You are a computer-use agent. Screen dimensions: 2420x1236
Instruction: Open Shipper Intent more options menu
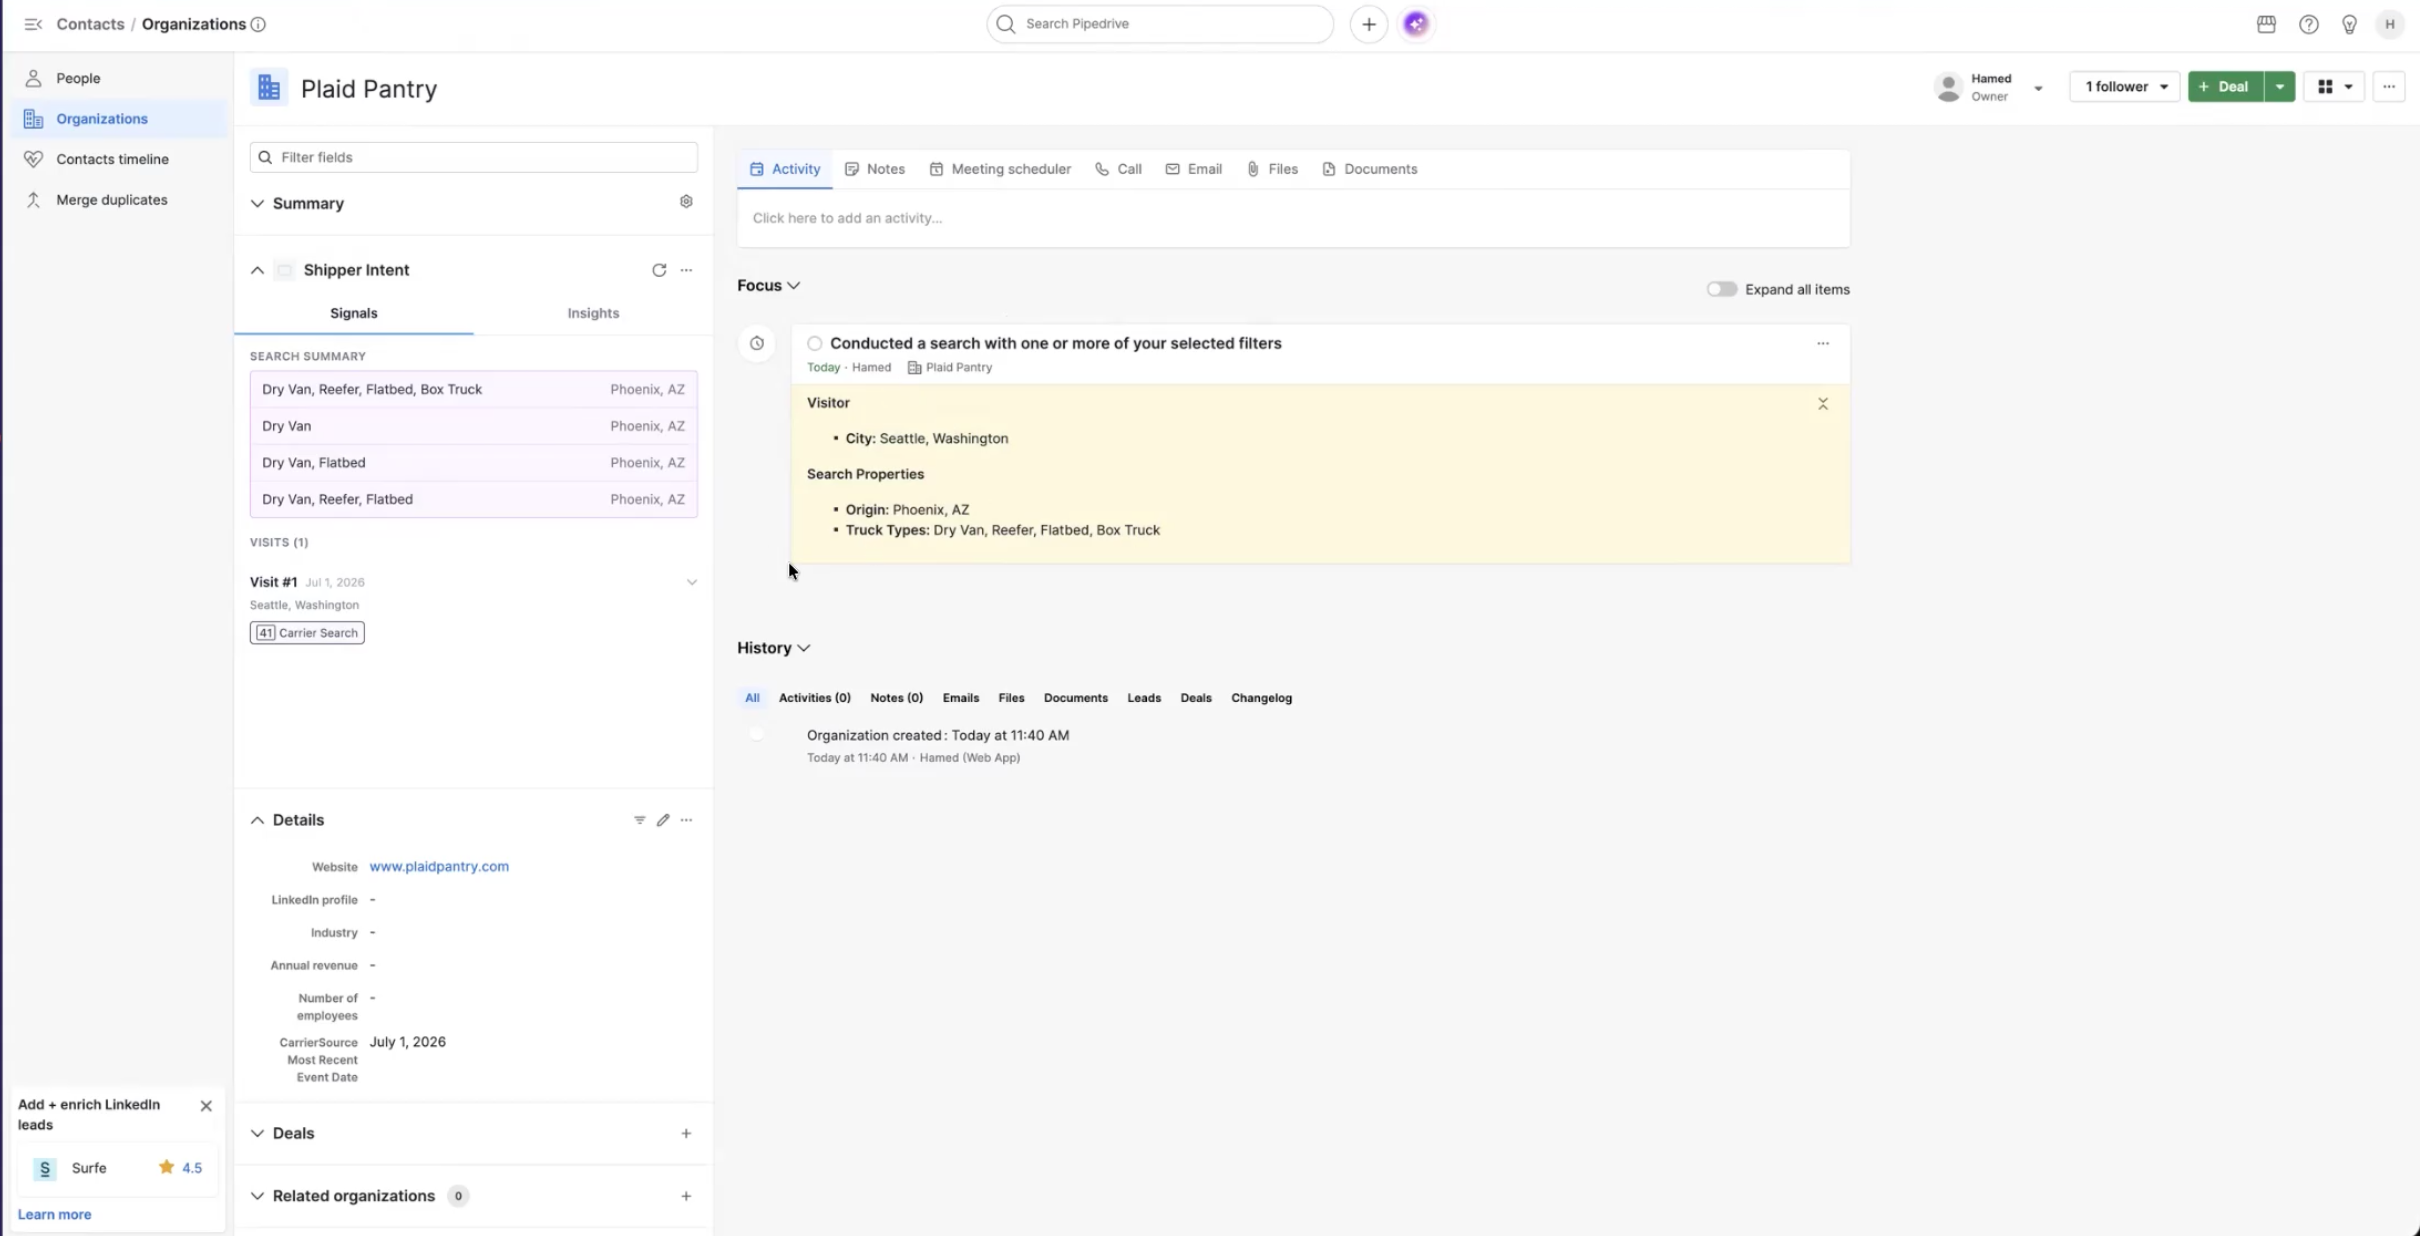click(686, 270)
